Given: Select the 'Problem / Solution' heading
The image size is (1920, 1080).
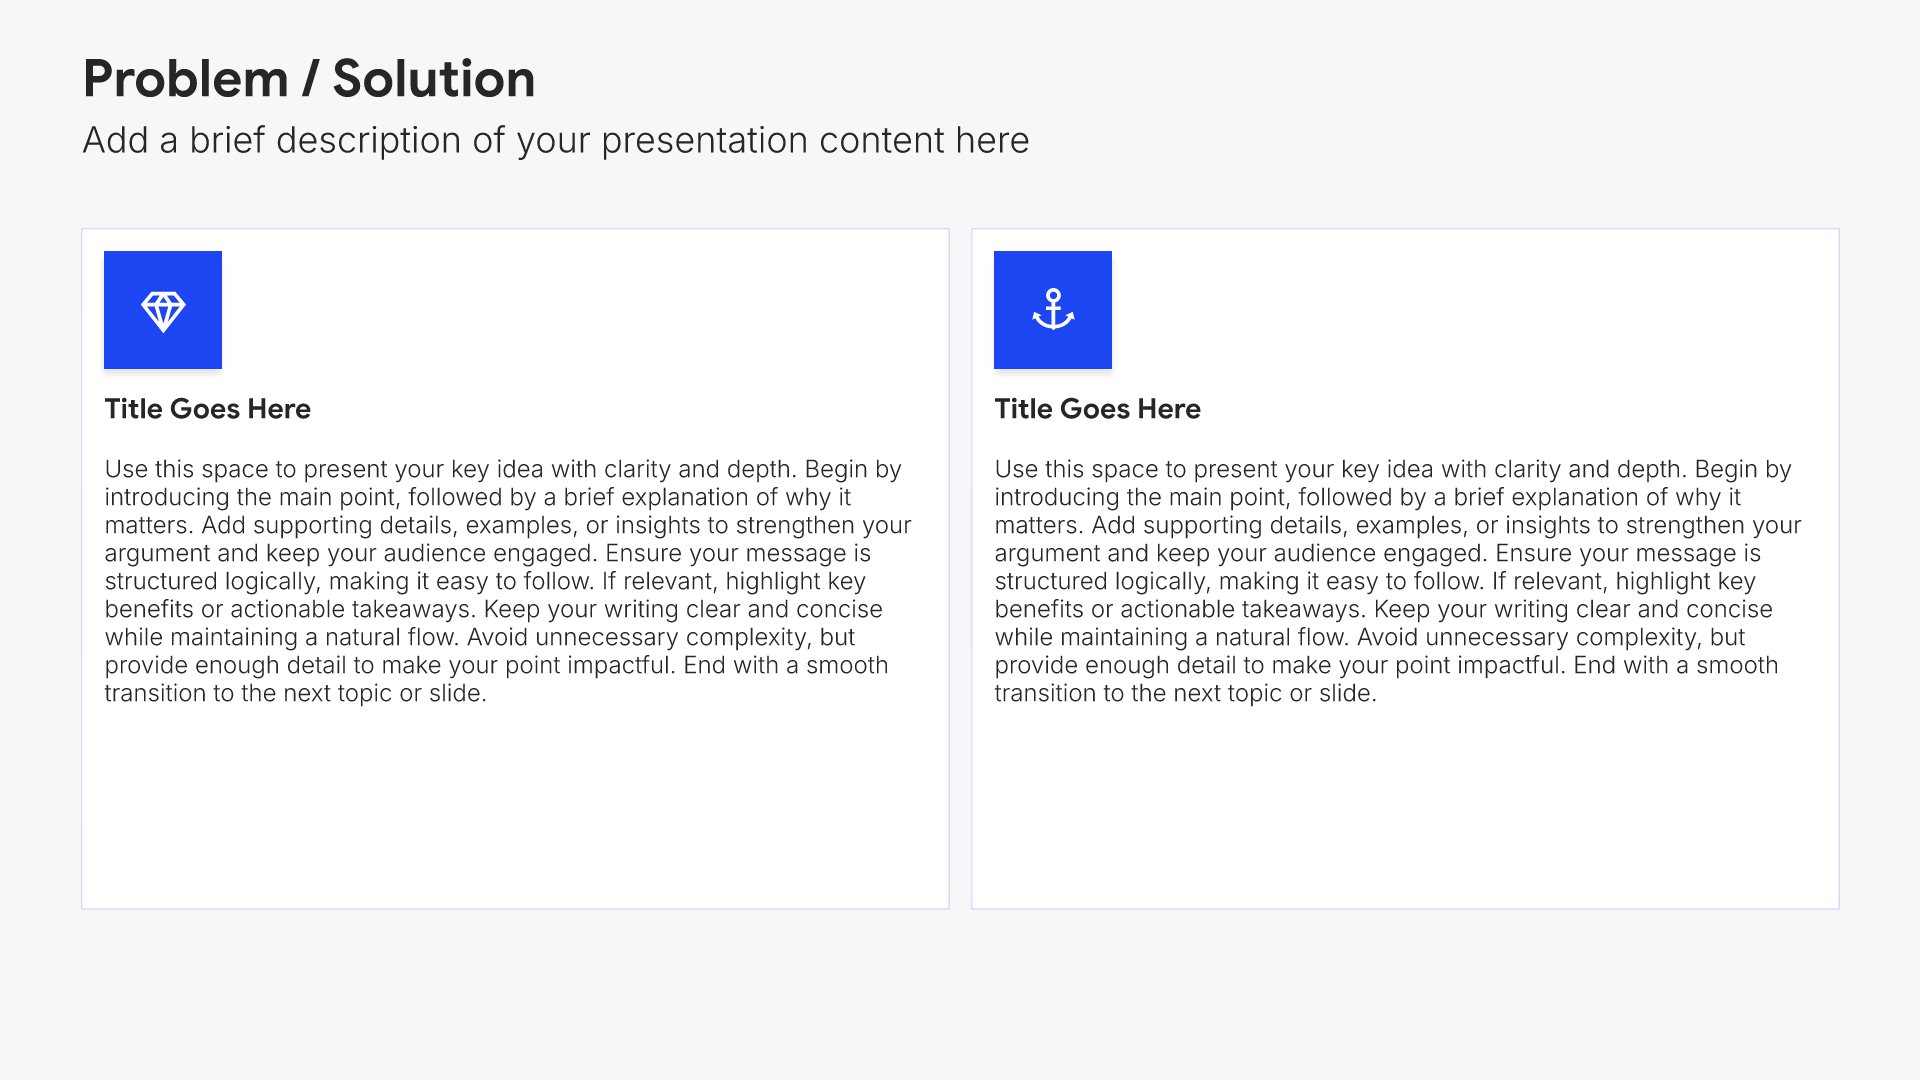Looking at the screenshot, I should pos(309,79).
